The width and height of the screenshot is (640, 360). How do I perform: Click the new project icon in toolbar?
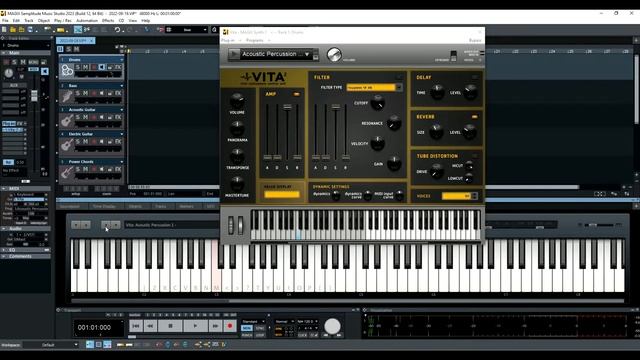(x=4, y=29)
